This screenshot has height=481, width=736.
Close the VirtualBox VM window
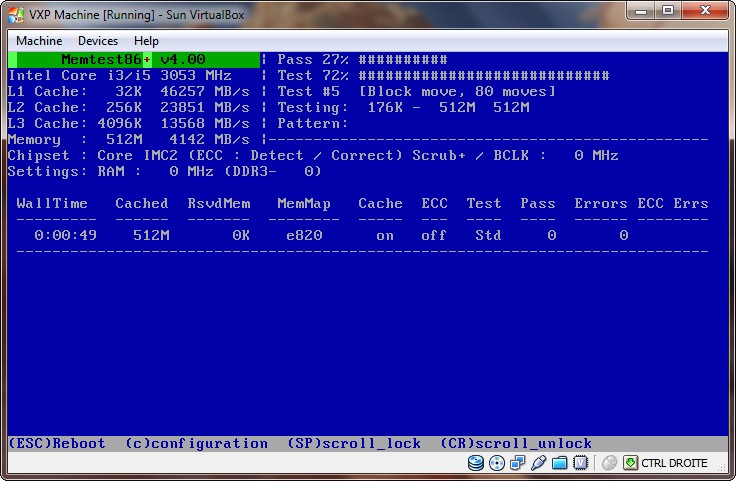click(705, 10)
